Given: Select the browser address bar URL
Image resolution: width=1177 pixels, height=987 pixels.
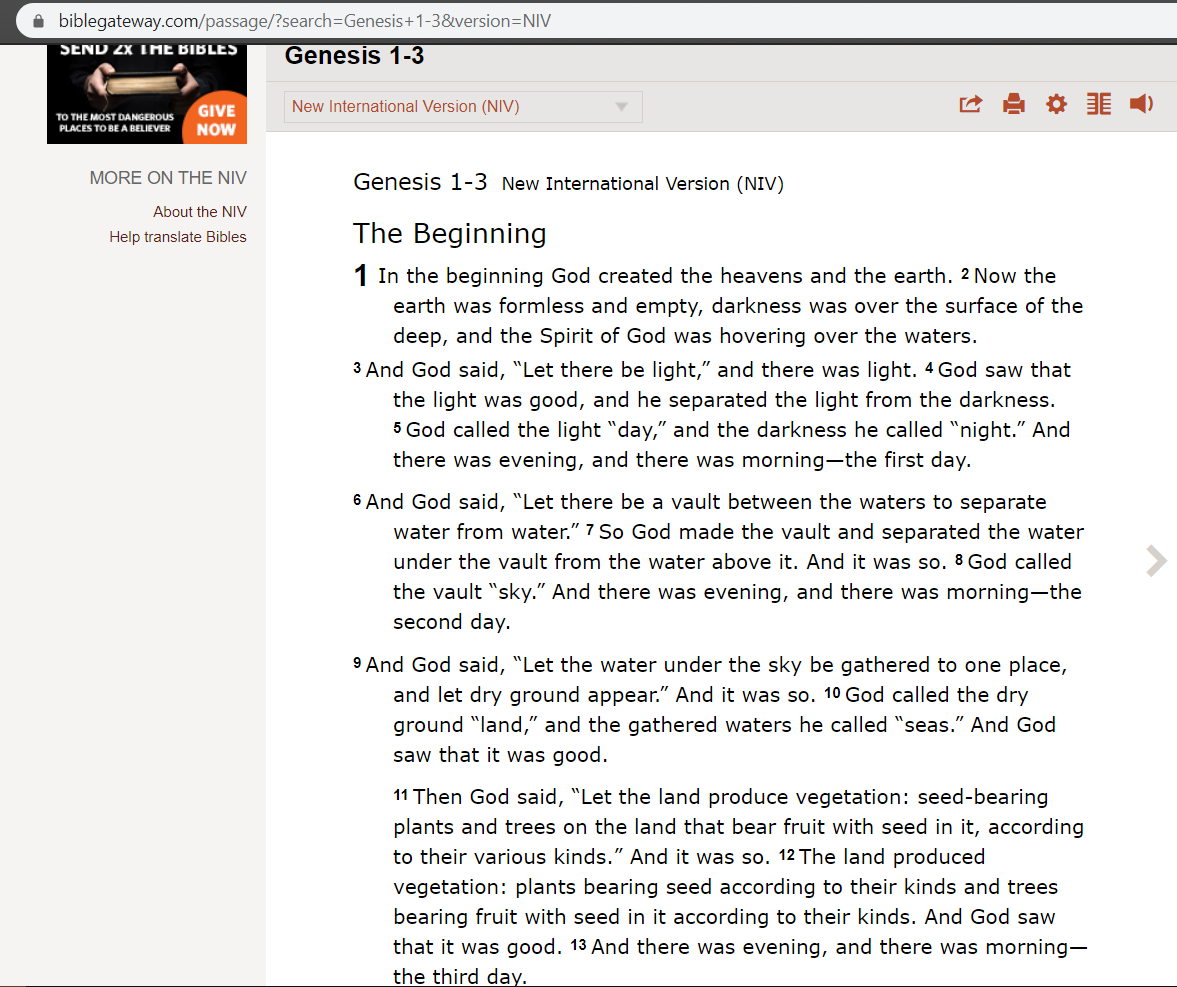Looking at the screenshot, I should point(305,21).
